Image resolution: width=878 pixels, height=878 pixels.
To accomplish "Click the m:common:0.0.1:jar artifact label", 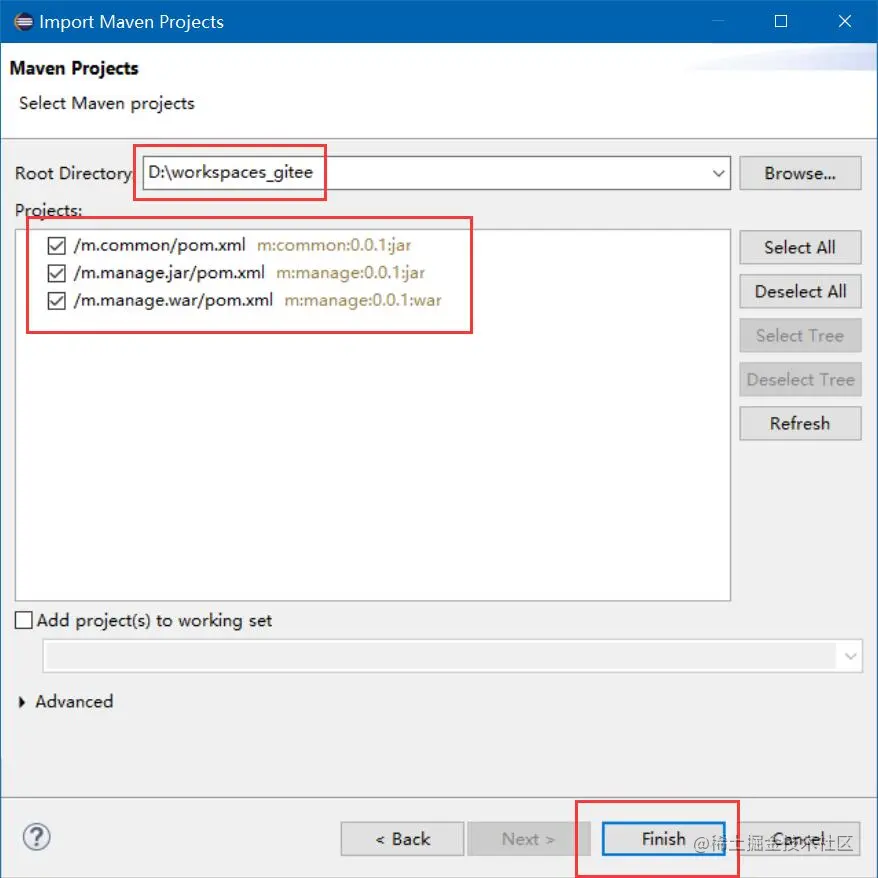I will pyautogui.click(x=334, y=245).
